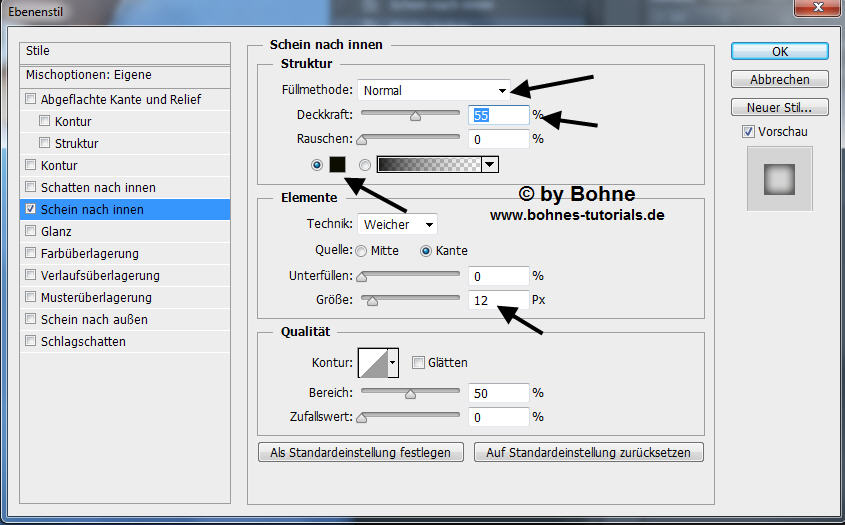Close the Ebenenstil dialog
845x525 pixels.
coord(818,7)
